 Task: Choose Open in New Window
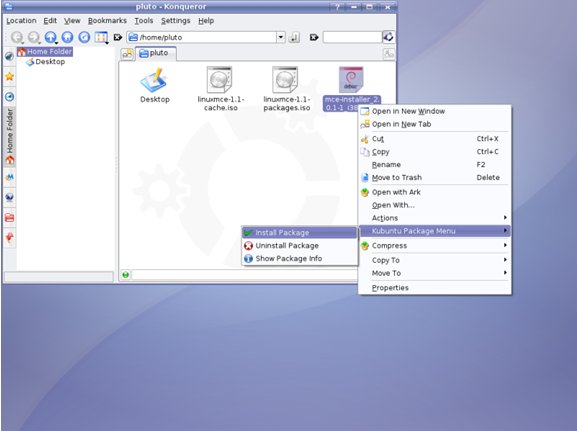click(x=435, y=111)
